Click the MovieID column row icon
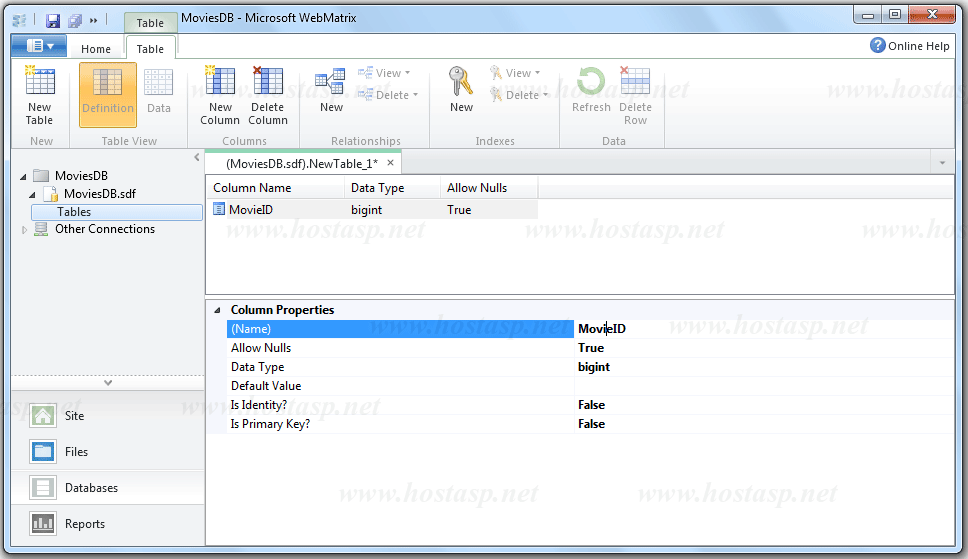The width and height of the screenshot is (968, 559). pos(219,209)
